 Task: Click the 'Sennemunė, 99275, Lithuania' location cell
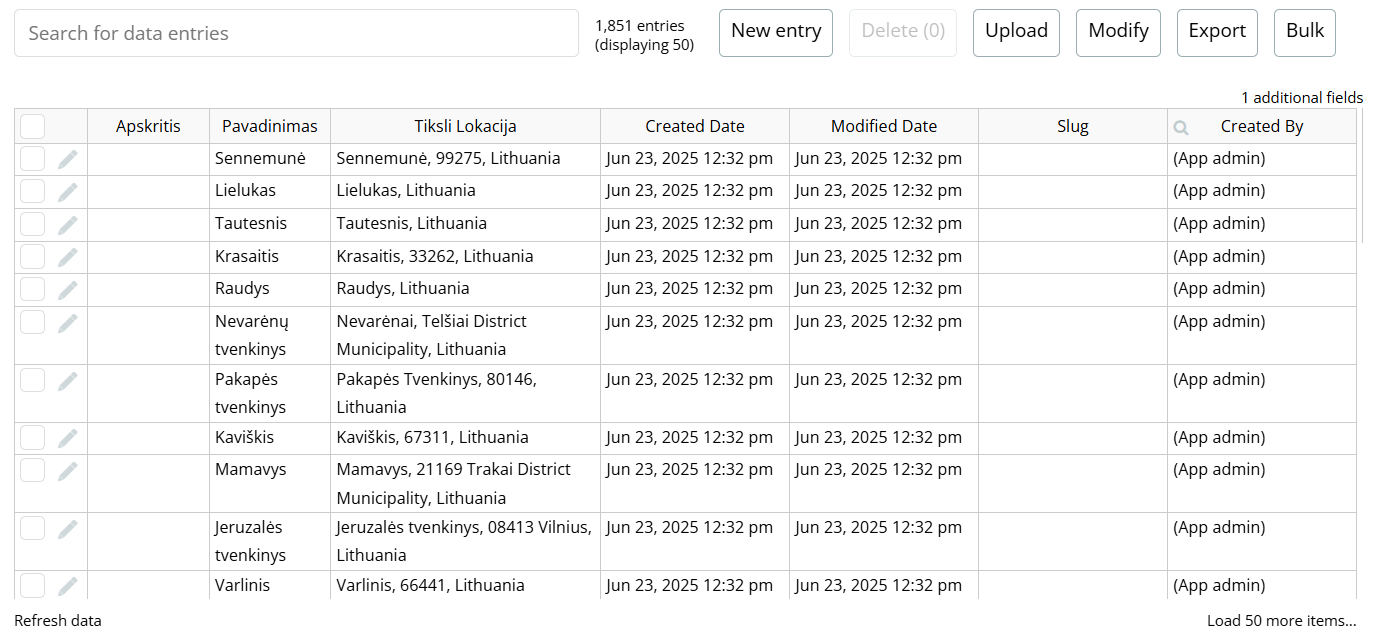[x=465, y=159]
